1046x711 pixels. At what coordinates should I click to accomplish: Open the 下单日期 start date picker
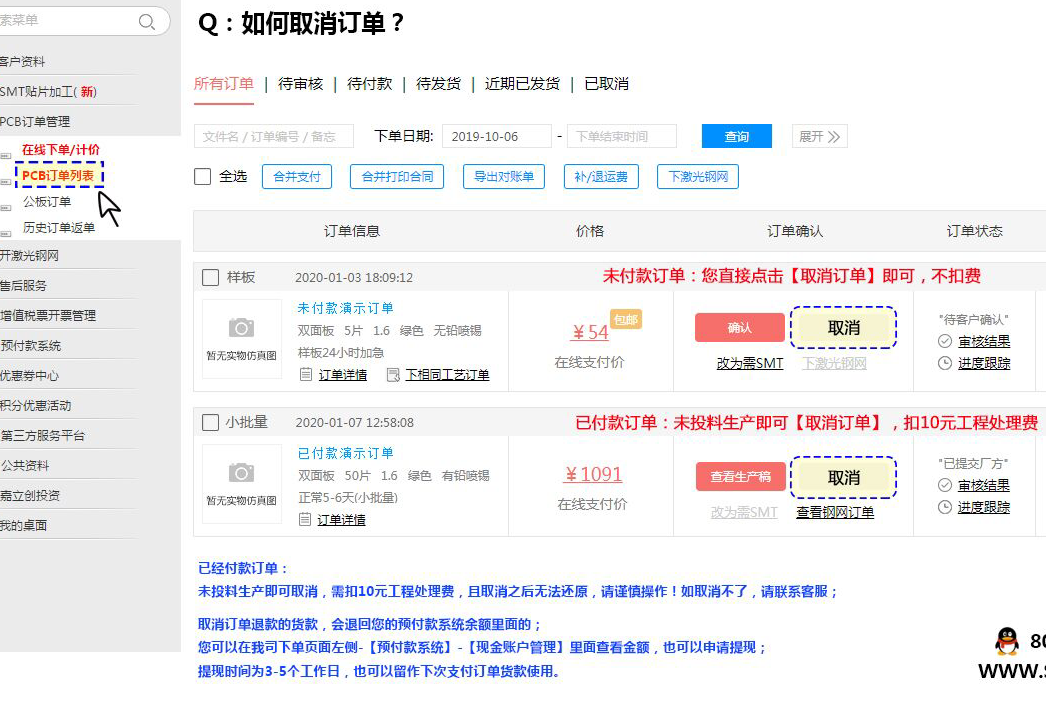click(x=496, y=137)
